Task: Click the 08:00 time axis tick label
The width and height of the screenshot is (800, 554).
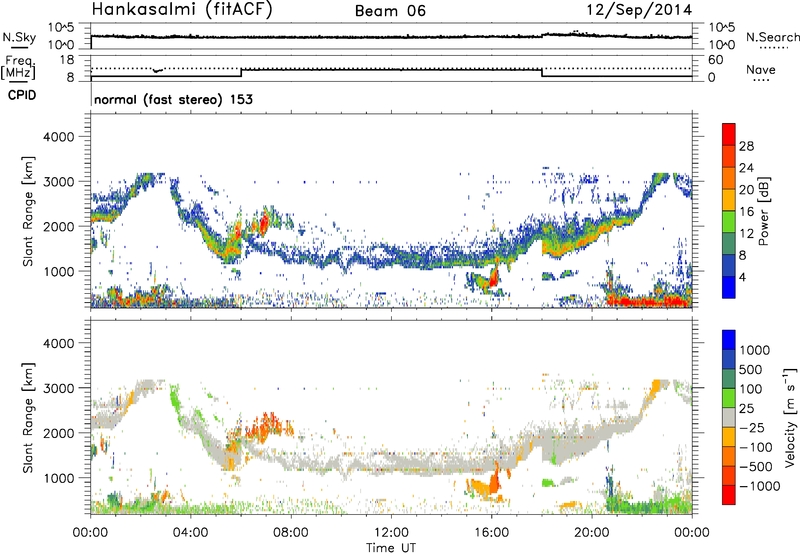Action: (x=291, y=533)
